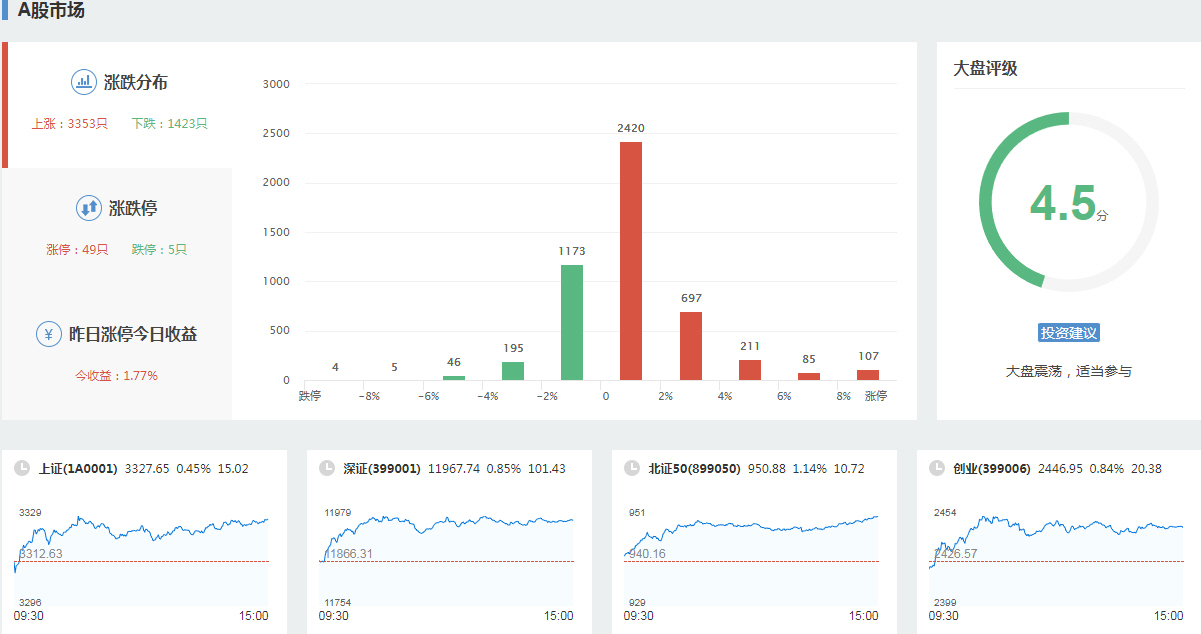Click the 昨日涨停今日收益 yen icon
The width and height of the screenshot is (1201, 634).
pyautogui.click(x=49, y=334)
